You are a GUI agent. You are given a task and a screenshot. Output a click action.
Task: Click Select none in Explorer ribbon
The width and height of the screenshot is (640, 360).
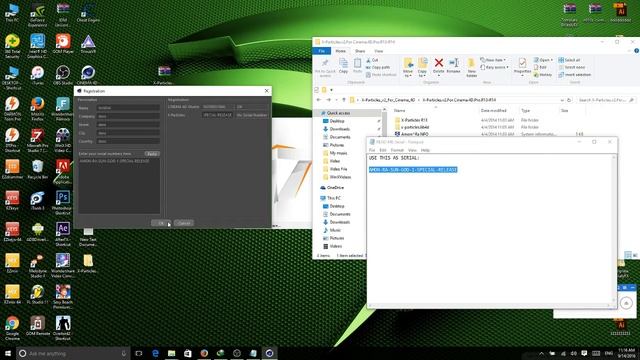click(x=571, y=67)
